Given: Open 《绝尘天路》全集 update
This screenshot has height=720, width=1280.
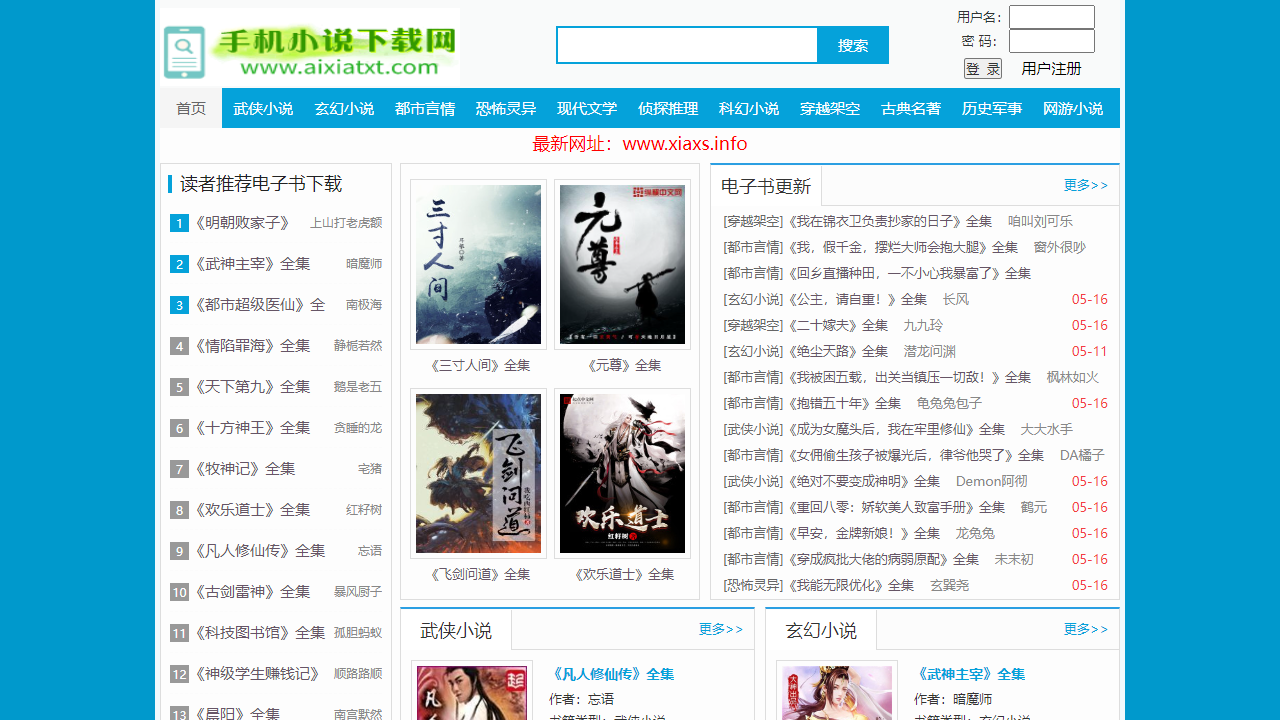Looking at the screenshot, I should (x=838, y=351).
